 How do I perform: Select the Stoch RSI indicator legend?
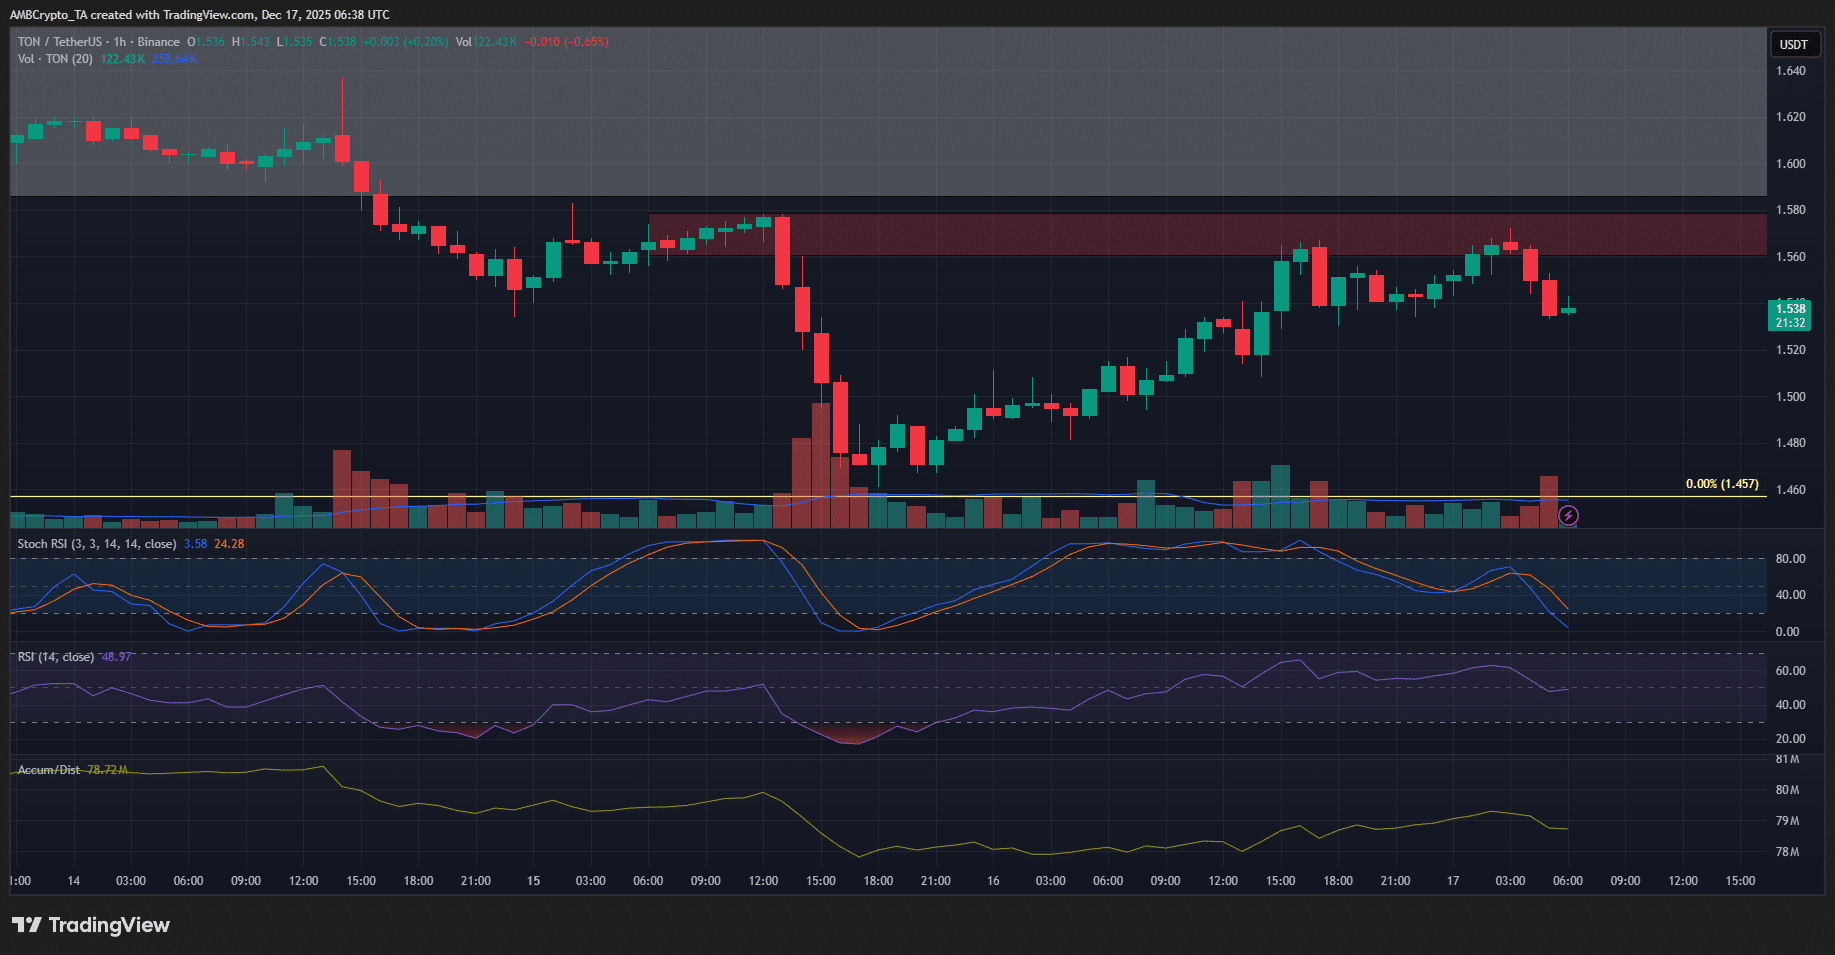coord(96,544)
